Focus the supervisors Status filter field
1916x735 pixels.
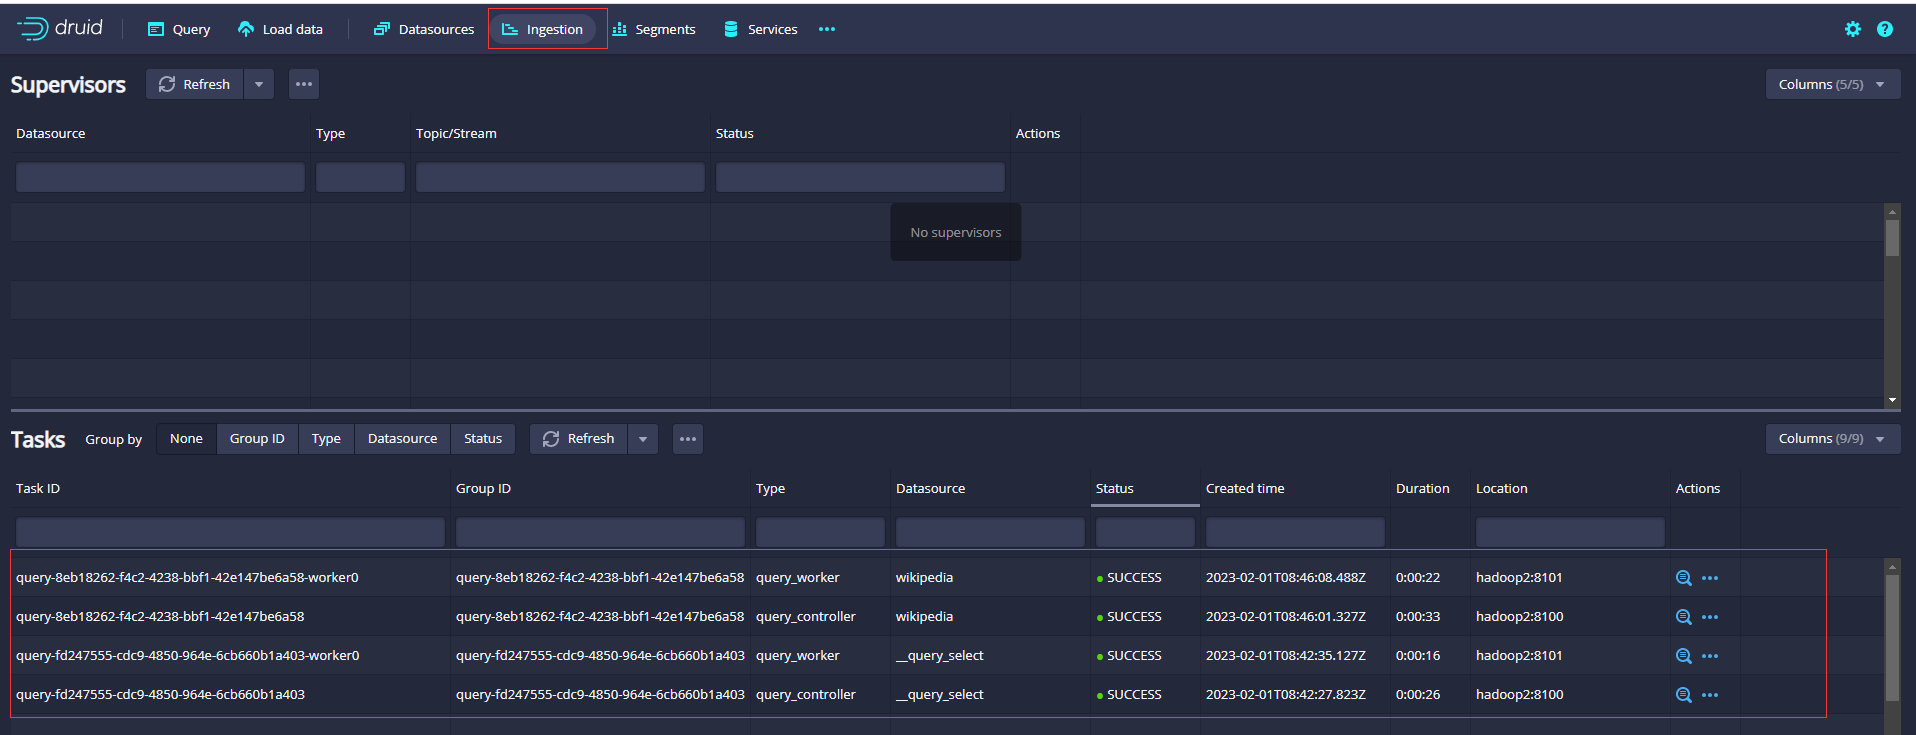(860, 177)
